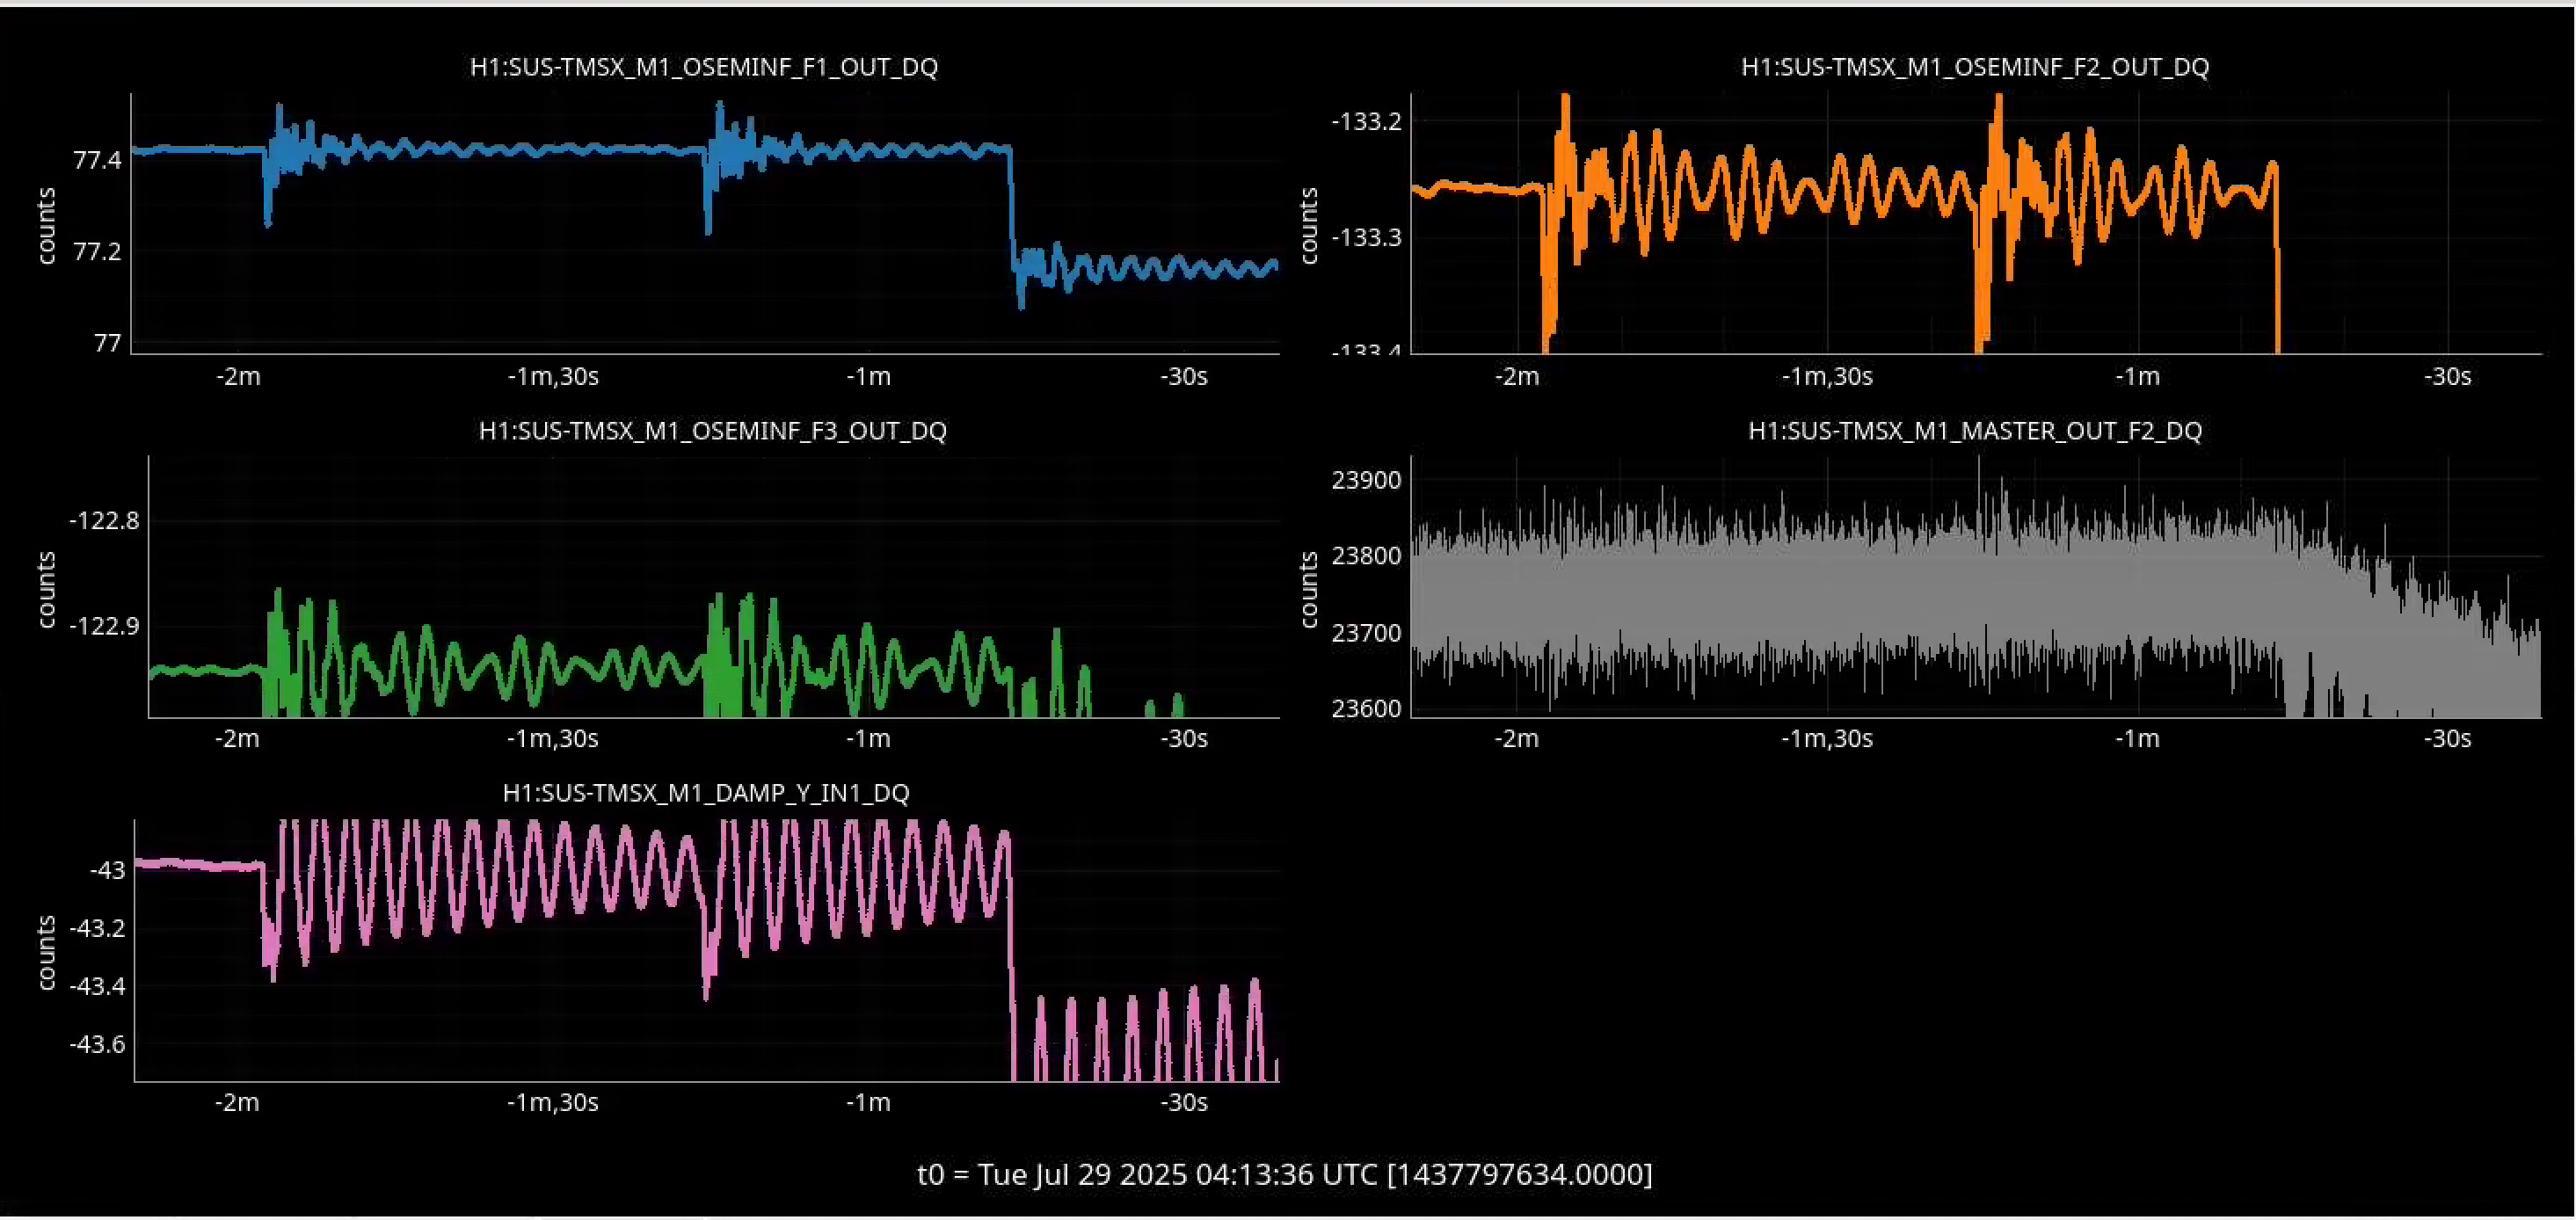Click the H1:SUS-TMSX_M1_MASTER_OUT_F2_DQ plot title
The height and width of the screenshot is (1220, 2576).
(x=1975, y=431)
